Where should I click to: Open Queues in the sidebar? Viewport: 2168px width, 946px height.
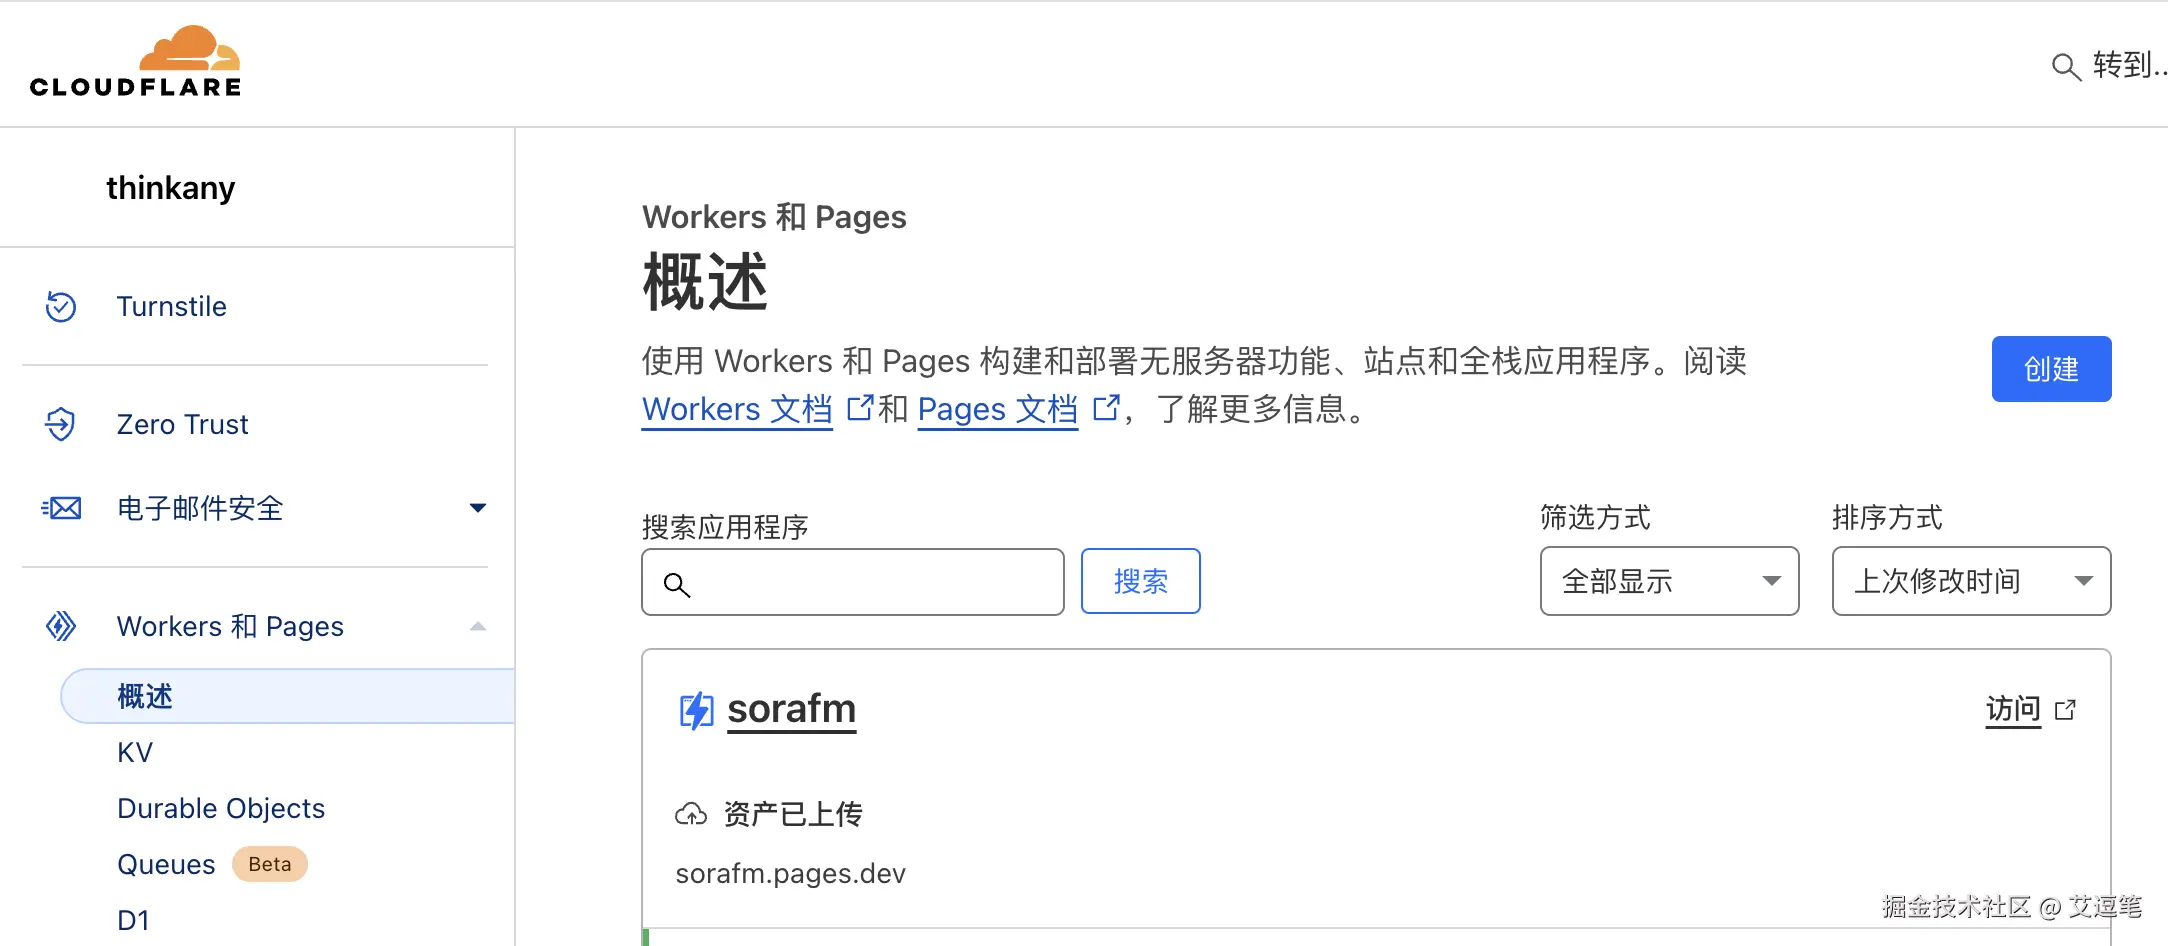tap(166, 864)
